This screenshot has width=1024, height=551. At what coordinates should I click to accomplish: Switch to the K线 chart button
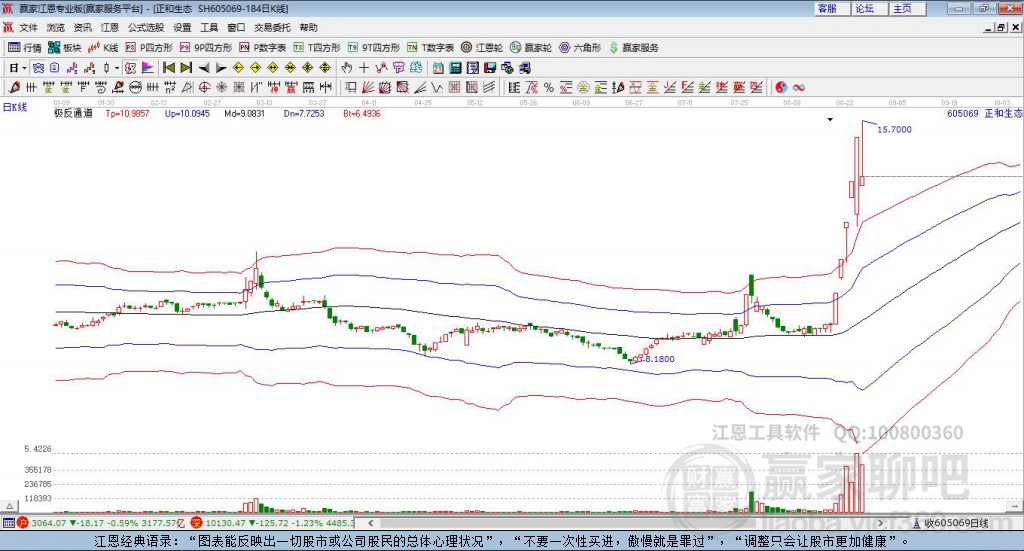pyautogui.click(x=103, y=48)
